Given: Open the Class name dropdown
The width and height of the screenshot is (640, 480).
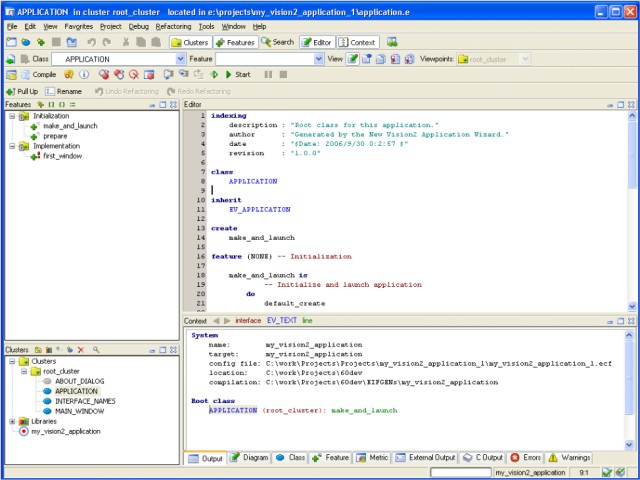Looking at the screenshot, I should 180,59.
